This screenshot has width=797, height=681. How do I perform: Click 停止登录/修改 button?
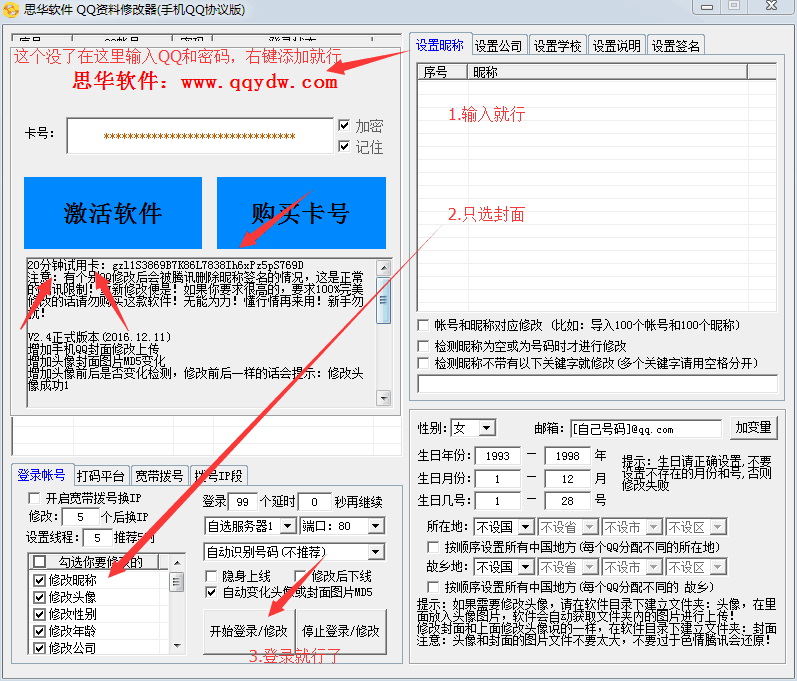[341, 631]
